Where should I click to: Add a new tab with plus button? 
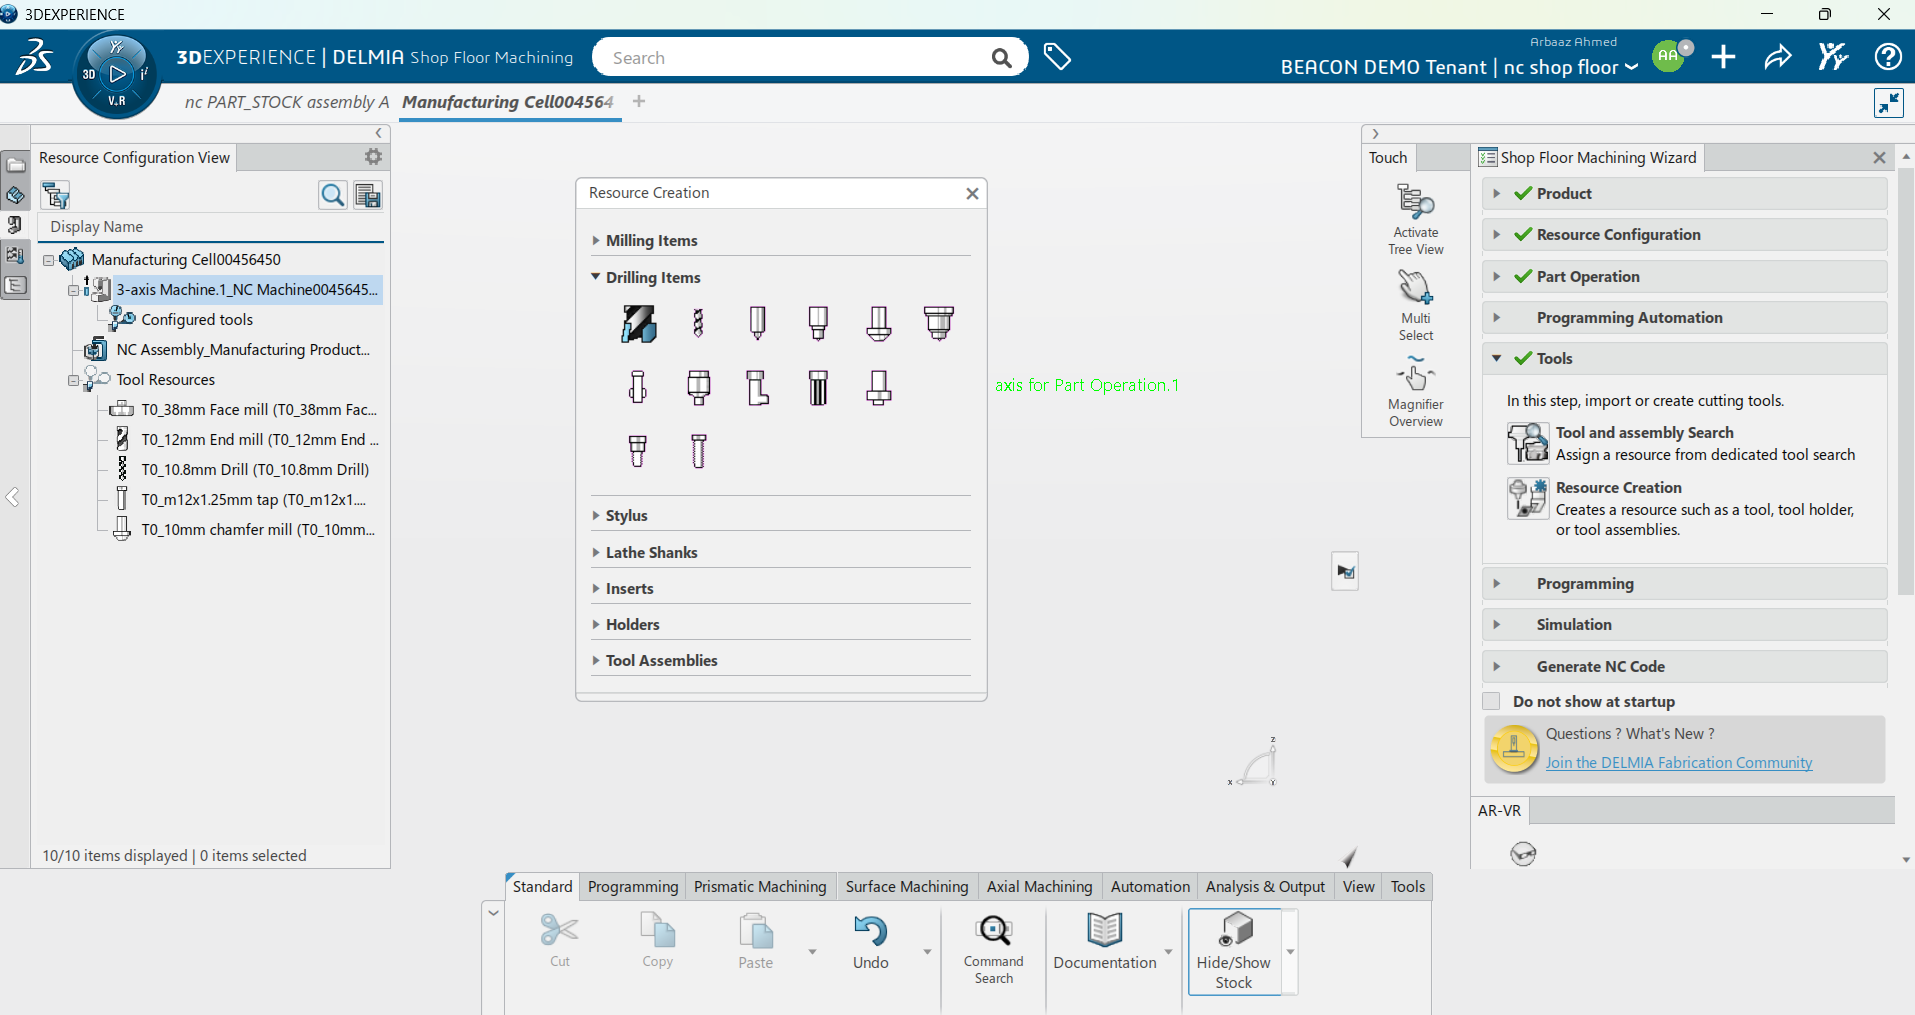[x=639, y=101]
